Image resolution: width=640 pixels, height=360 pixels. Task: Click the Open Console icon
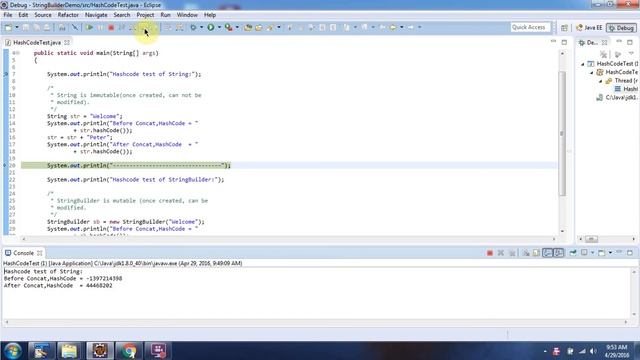point(602,253)
